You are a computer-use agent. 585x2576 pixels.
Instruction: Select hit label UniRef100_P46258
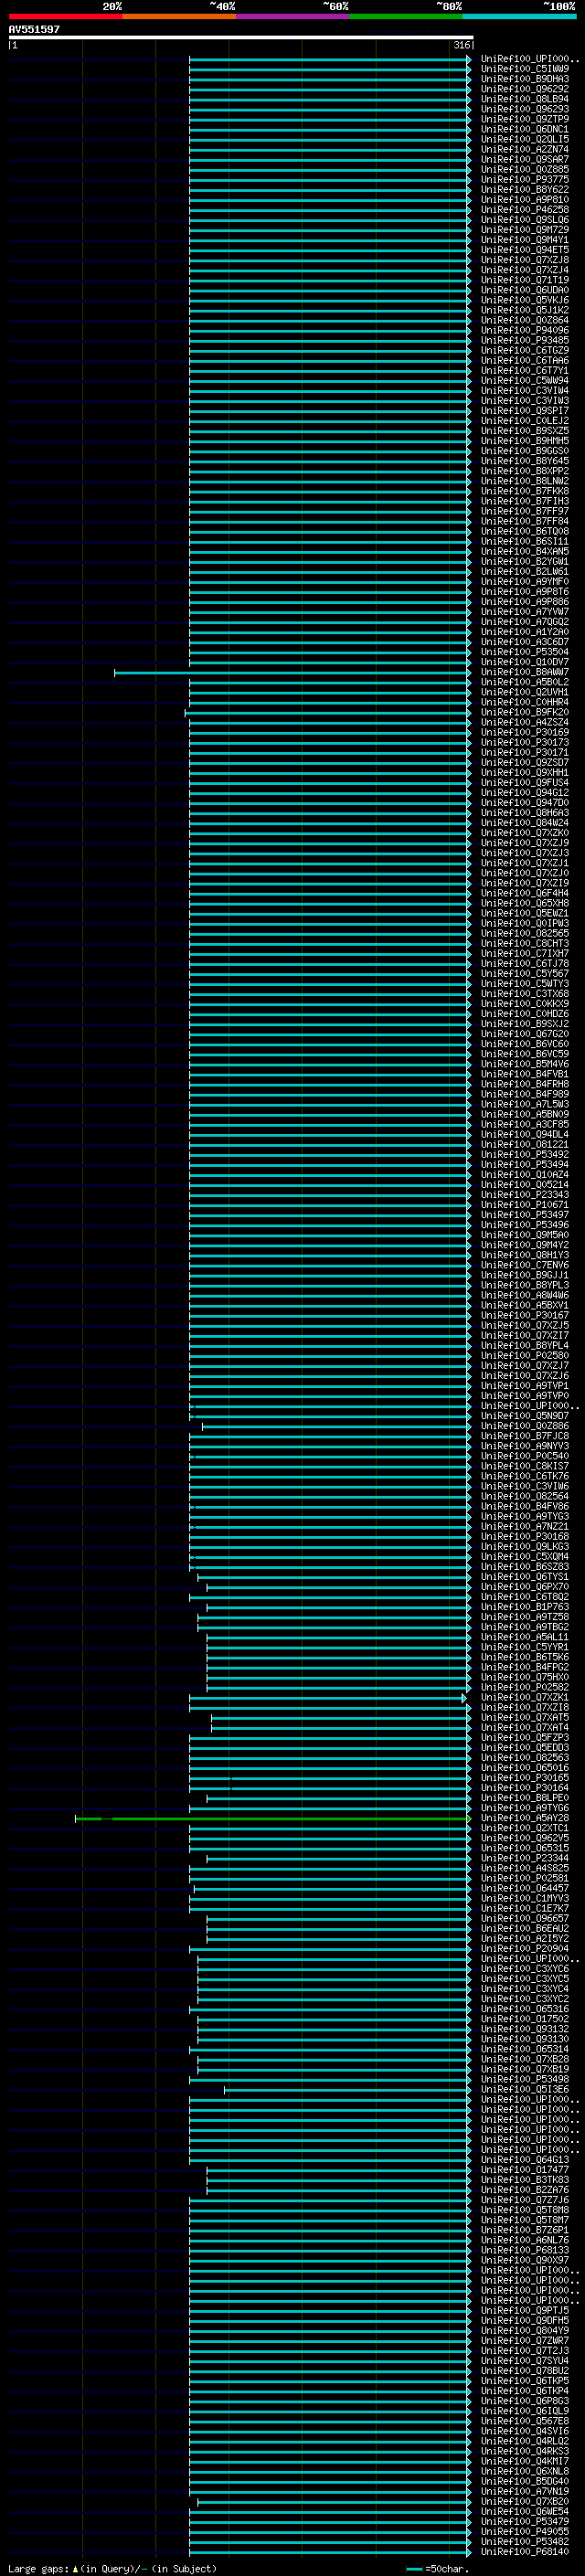pos(525,209)
